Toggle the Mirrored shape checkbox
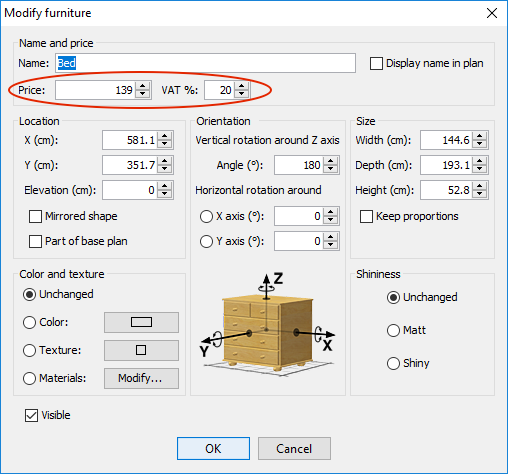508x474 pixels. click(x=35, y=216)
